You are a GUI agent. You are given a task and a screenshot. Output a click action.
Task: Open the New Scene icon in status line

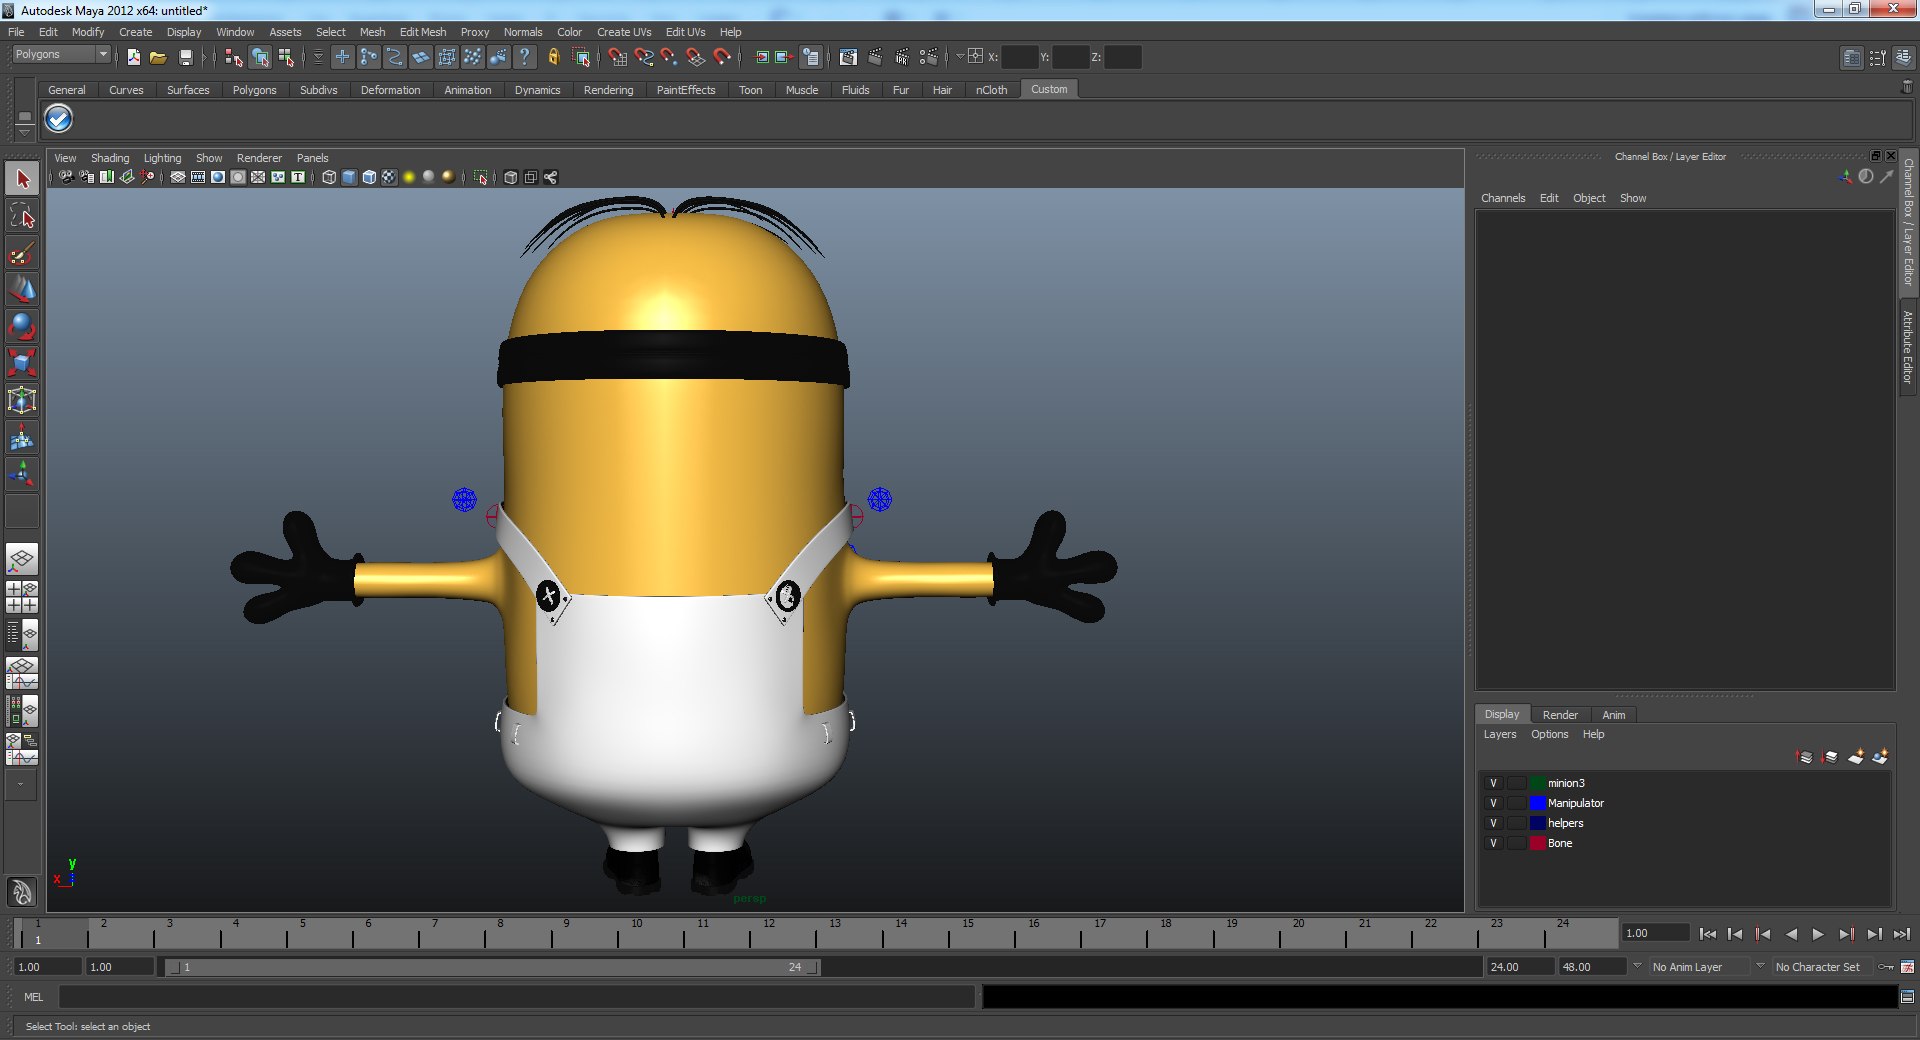[133, 57]
